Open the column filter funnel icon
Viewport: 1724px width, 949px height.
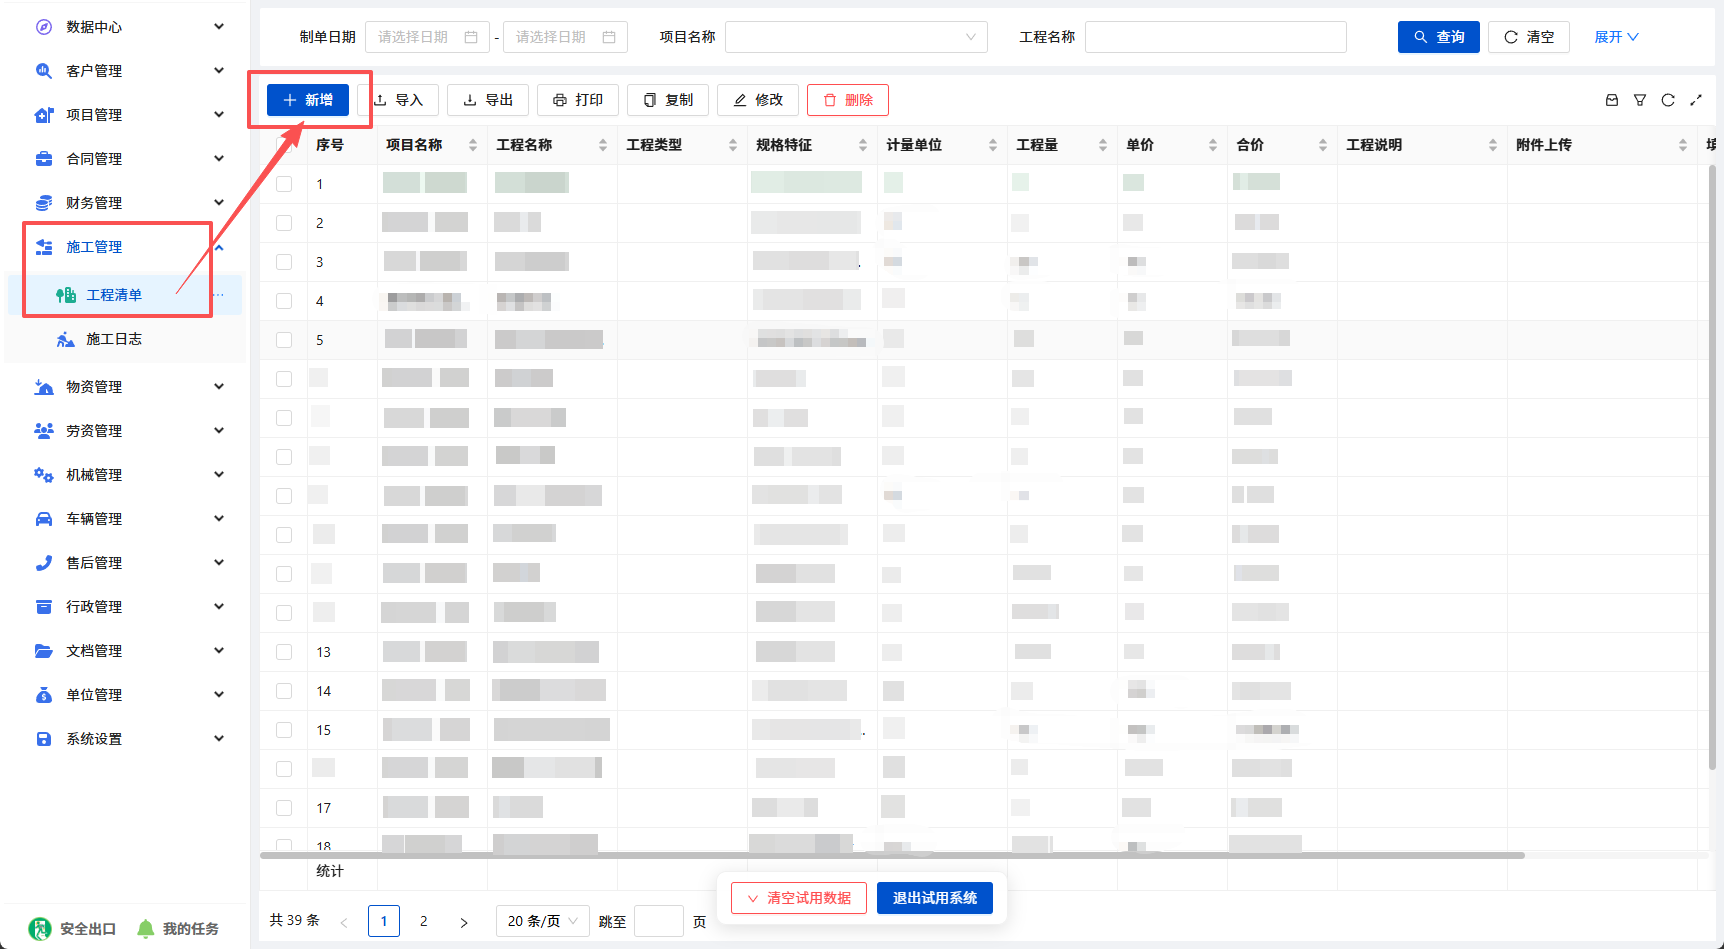(1640, 100)
